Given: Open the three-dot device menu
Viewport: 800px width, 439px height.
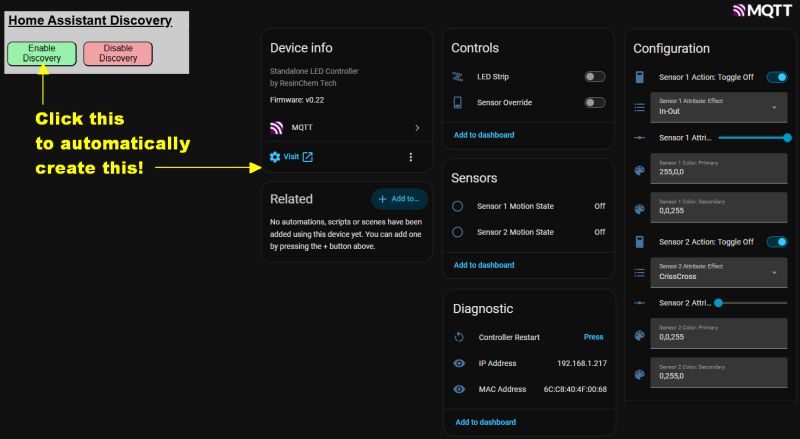Looking at the screenshot, I should coord(411,157).
